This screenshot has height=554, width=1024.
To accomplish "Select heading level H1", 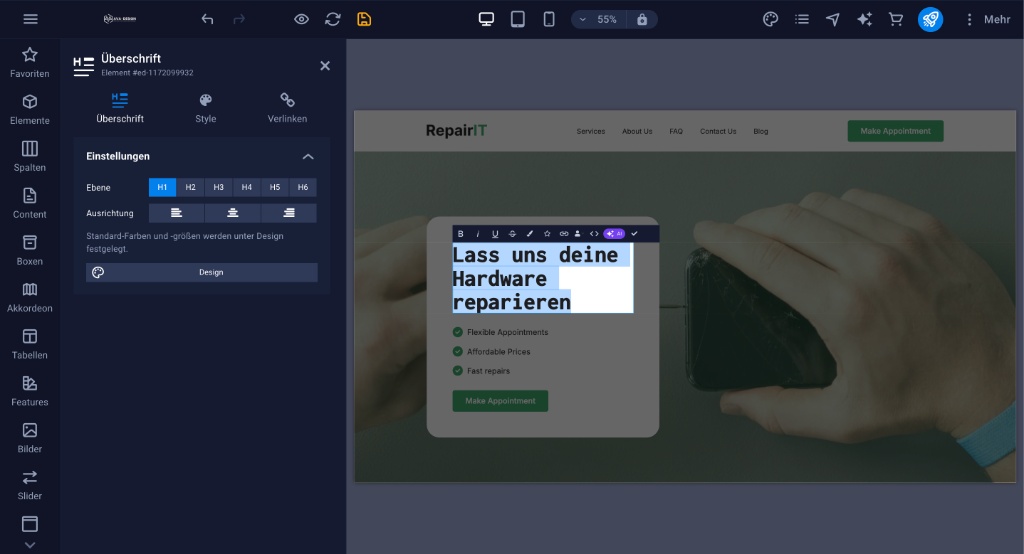I will 162,187.
